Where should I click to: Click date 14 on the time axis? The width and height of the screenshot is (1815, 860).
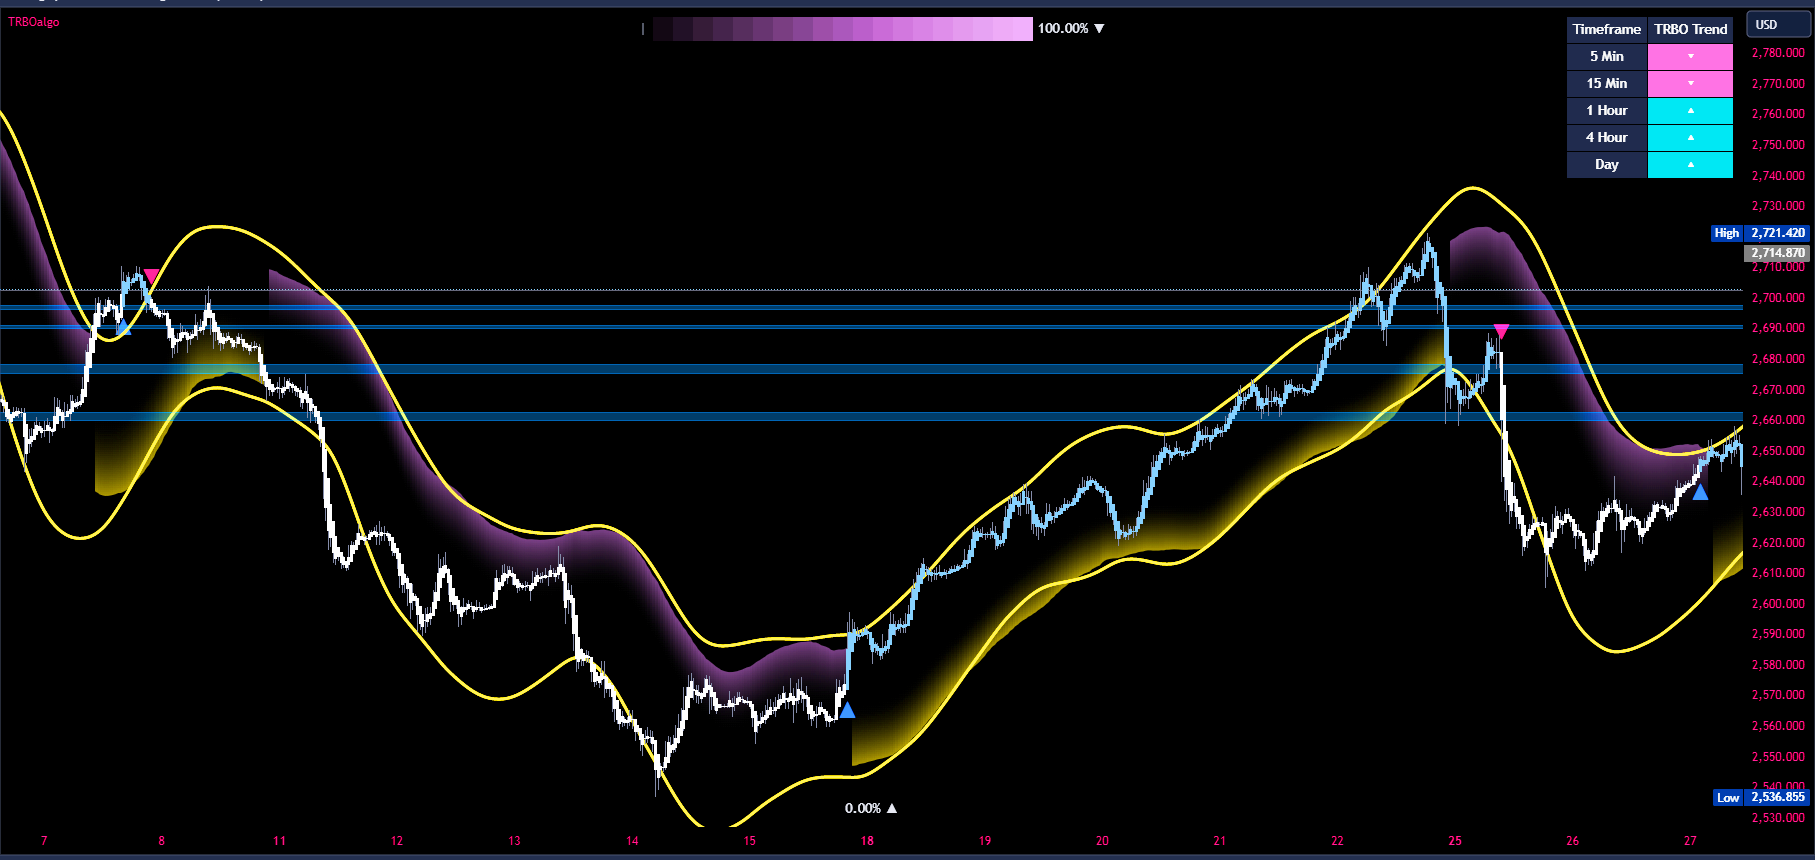[632, 841]
